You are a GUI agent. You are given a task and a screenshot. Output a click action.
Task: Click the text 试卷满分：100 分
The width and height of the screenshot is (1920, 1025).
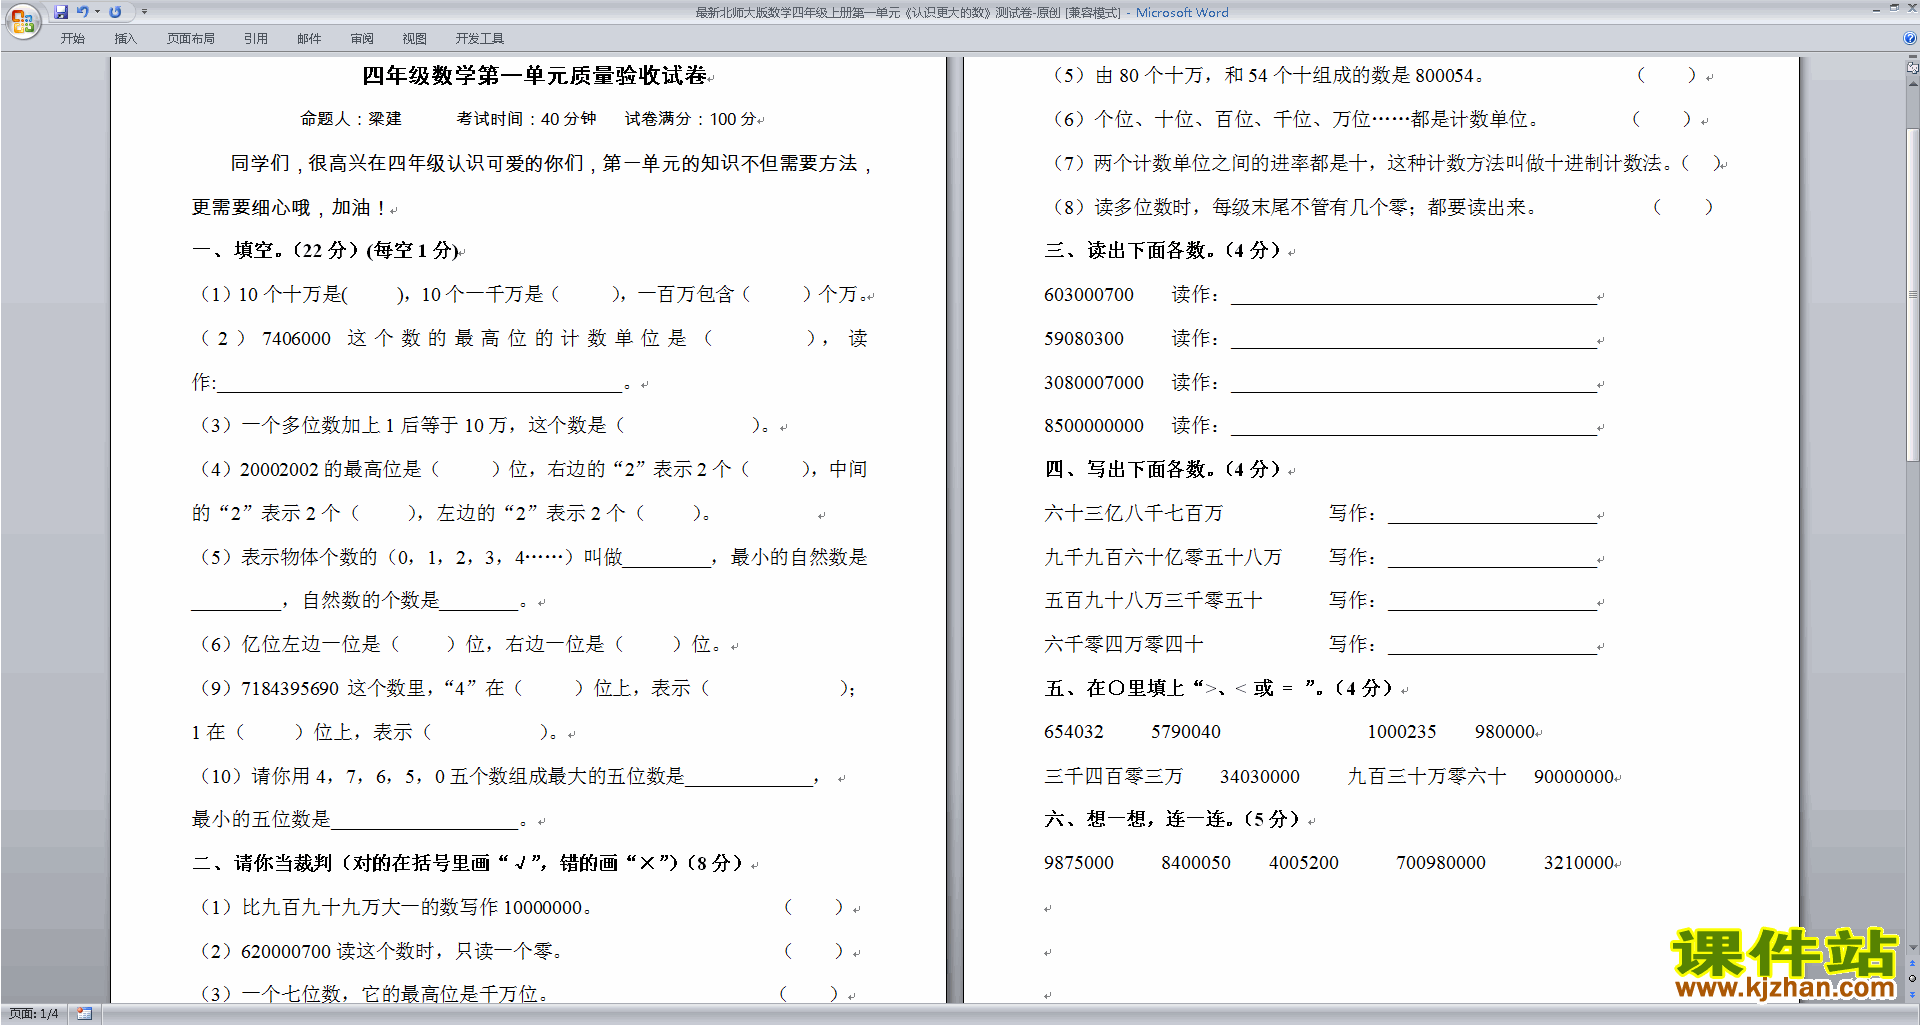pos(691,119)
